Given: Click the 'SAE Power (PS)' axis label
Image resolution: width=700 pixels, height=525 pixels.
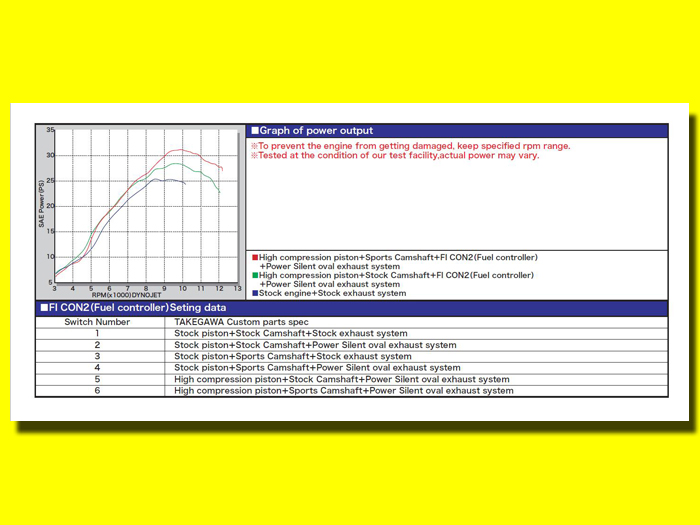Looking at the screenshot, I should coord(42,204).
